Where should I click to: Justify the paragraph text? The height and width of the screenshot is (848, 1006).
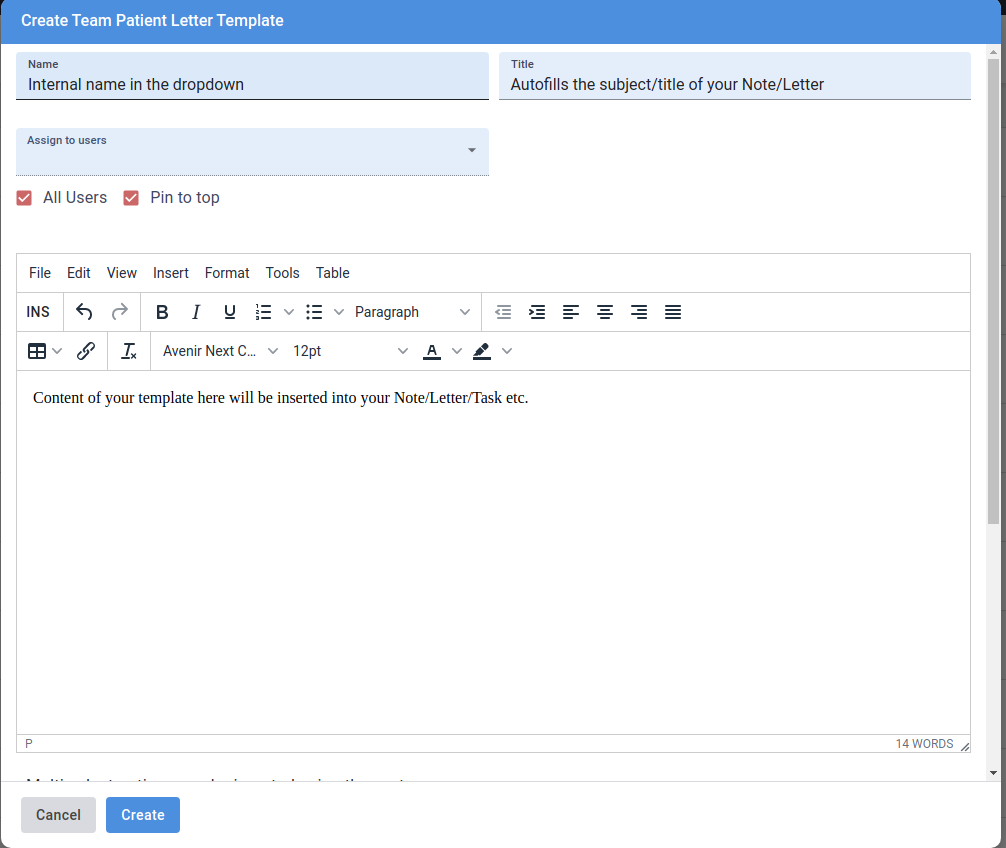[673, 312]
